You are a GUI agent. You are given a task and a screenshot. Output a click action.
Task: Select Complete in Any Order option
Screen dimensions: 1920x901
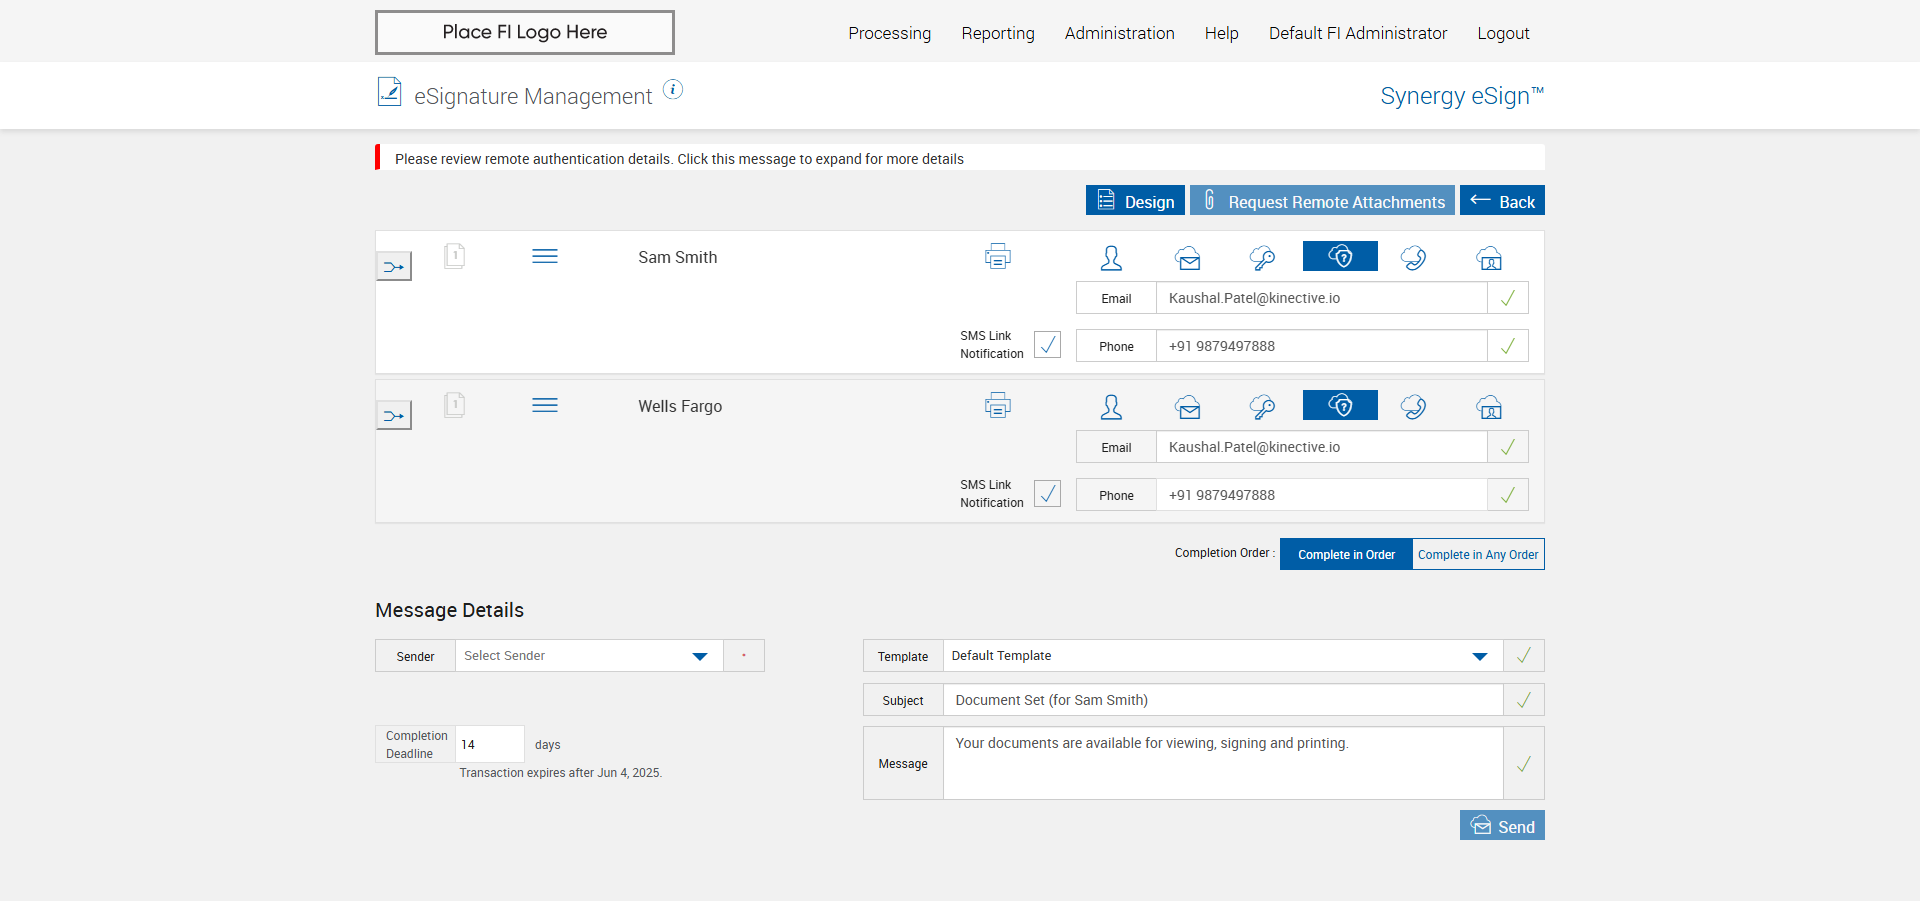pyautogui.click(x=1477, y=554)
